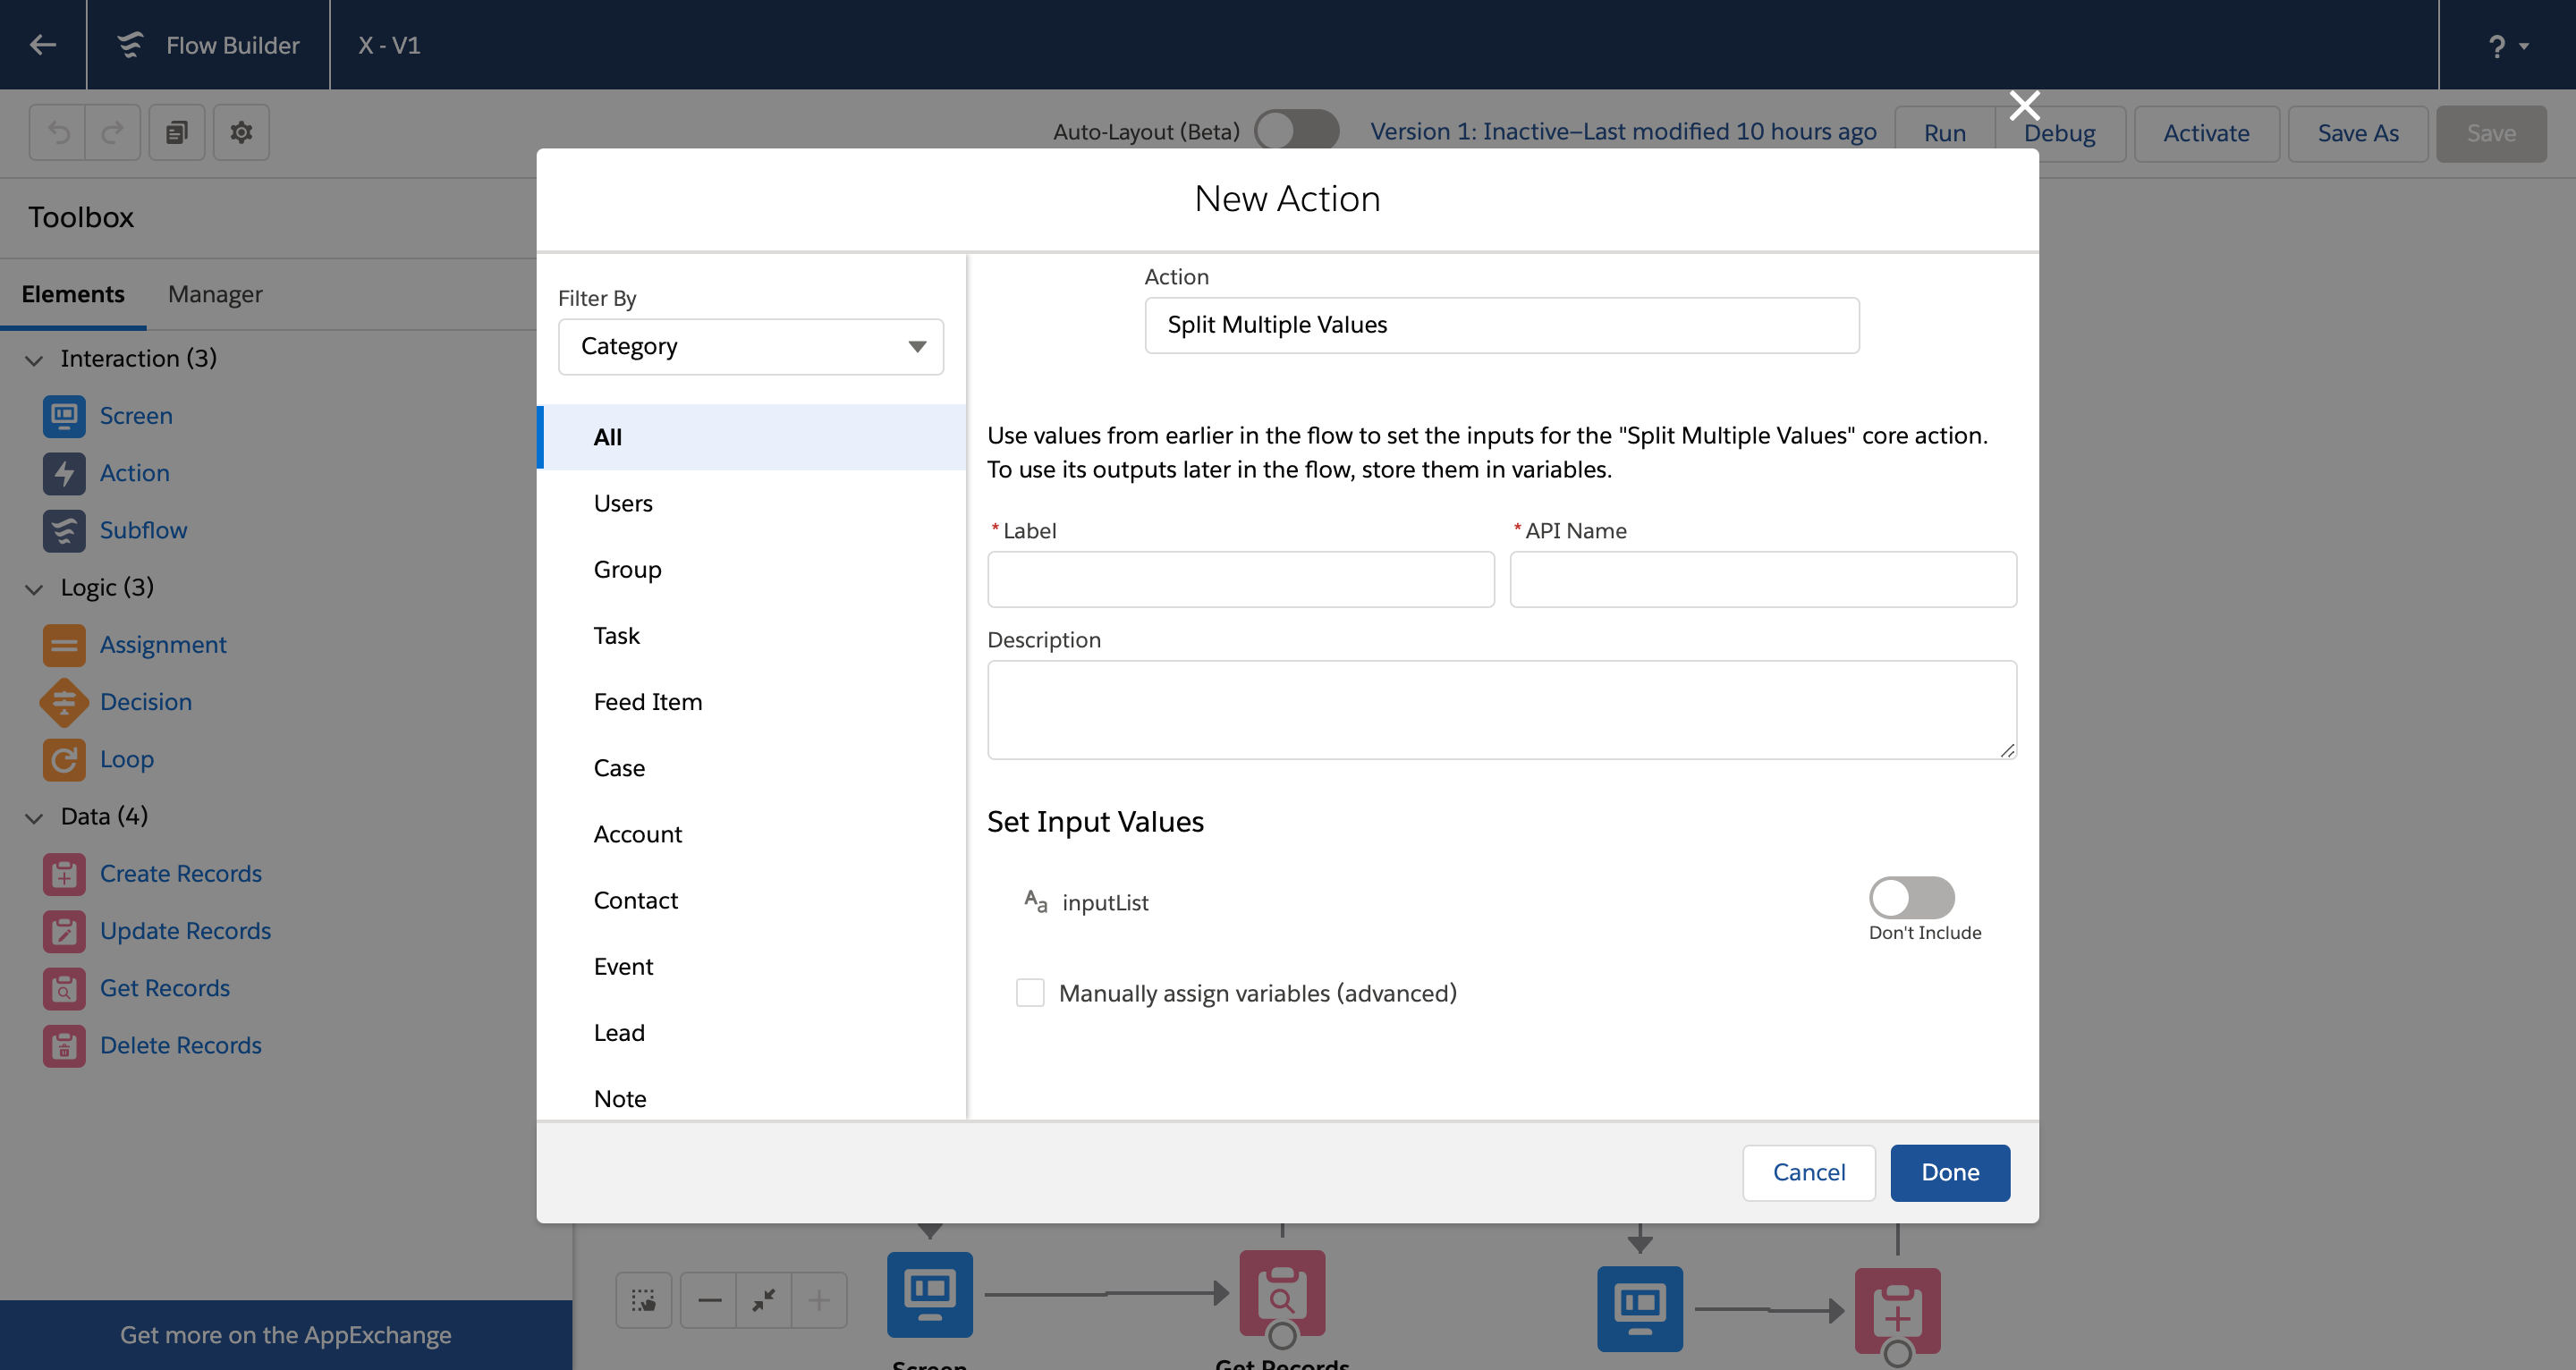Select the Lead category

(x=752, y=1032)
